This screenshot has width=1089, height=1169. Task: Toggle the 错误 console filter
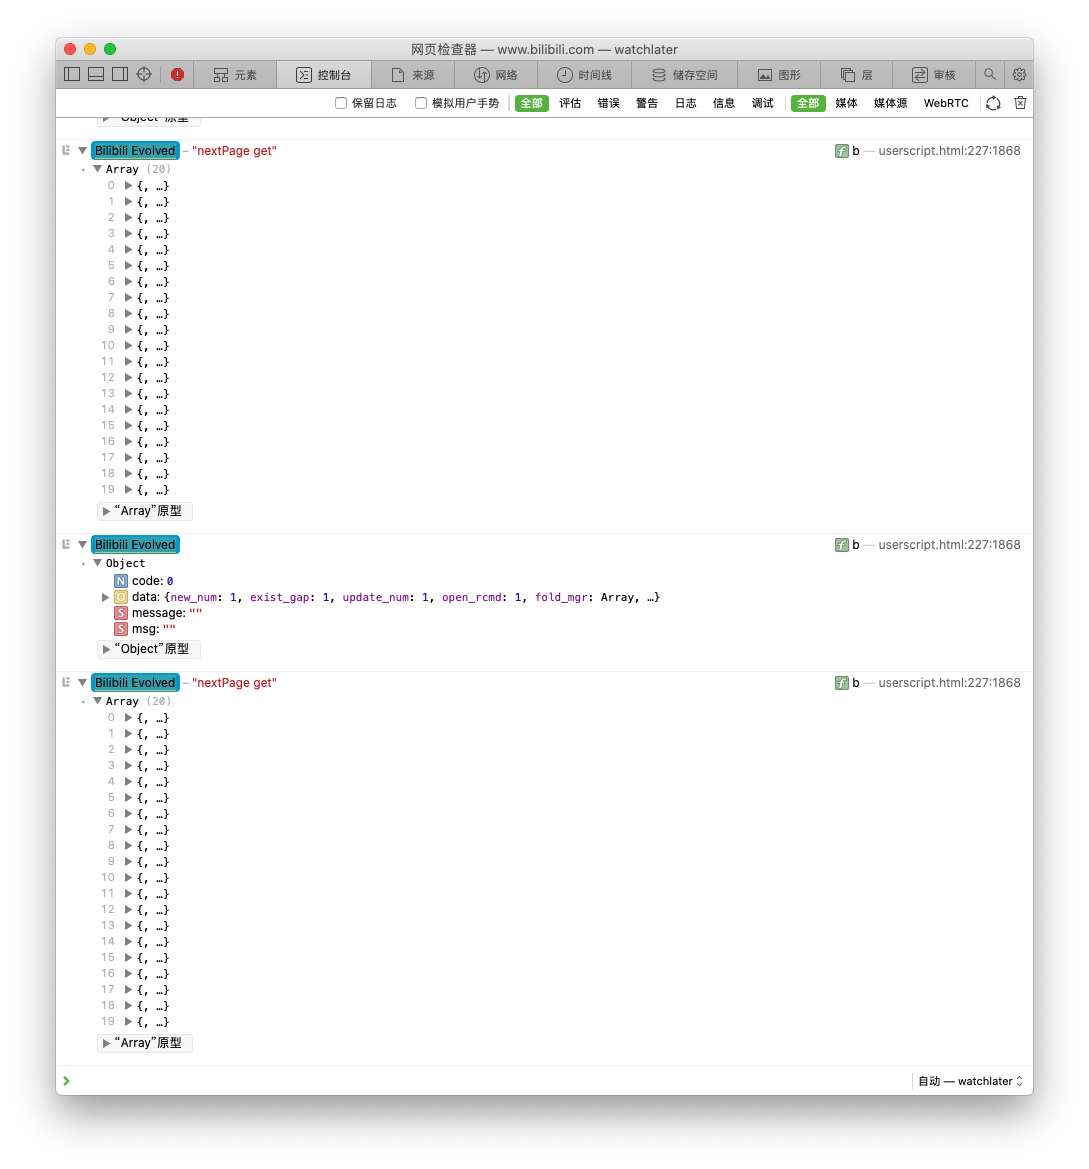608,102
